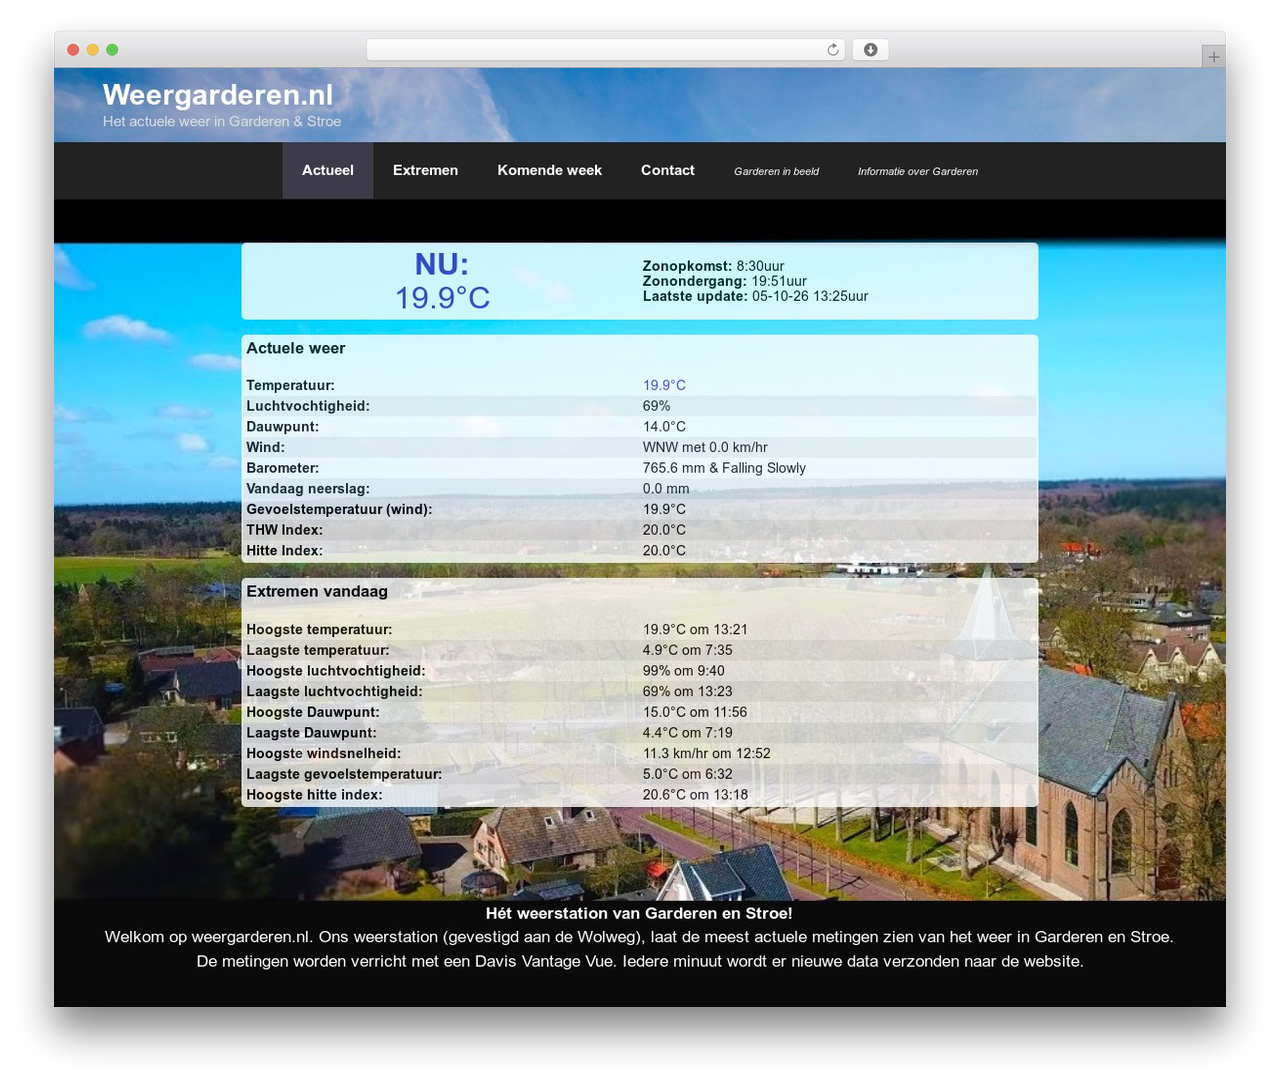Image resolution: width=1280 pixels, height=1084 pixels.
Task: Minimize the window using the yellow button
Action: point(92,50)
